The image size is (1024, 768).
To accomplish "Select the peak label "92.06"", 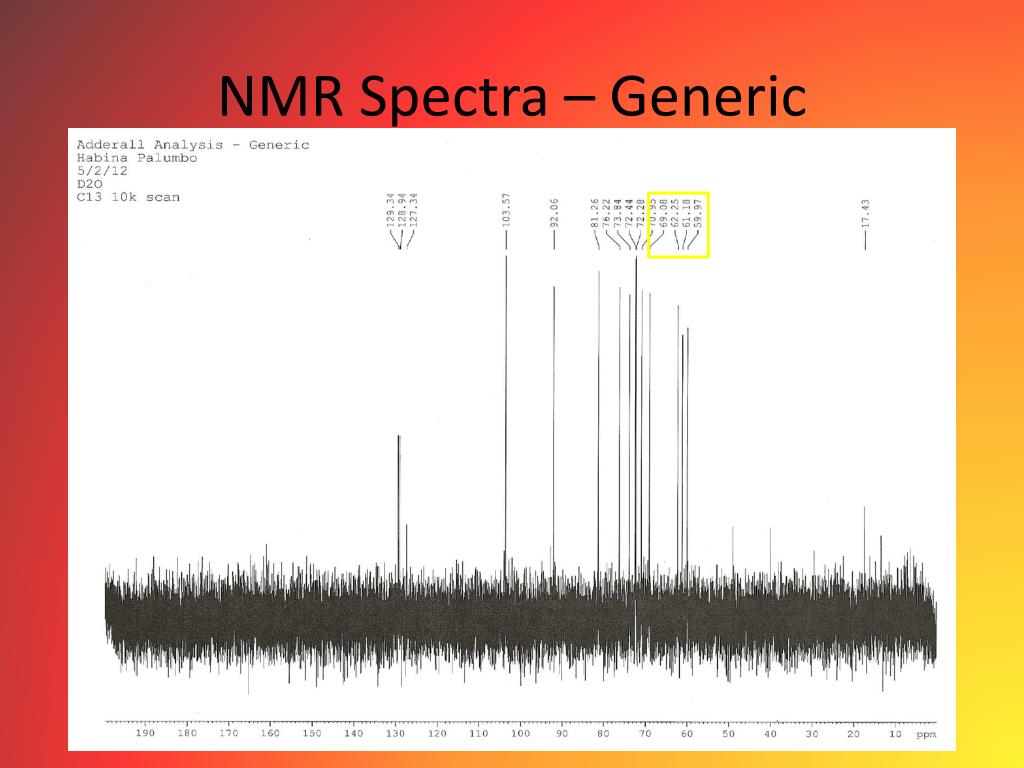I will click(x=554, y=213).
